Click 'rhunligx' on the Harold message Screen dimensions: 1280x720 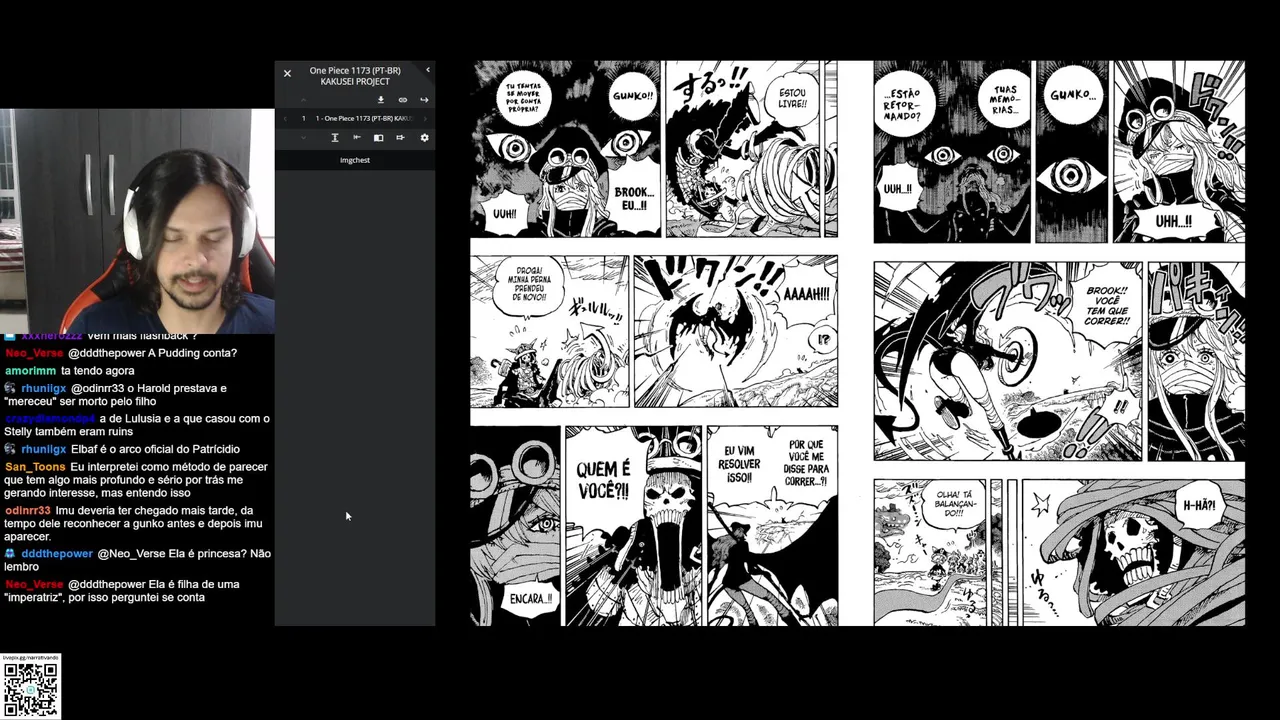pyautogui.click(x=43, y=388)
